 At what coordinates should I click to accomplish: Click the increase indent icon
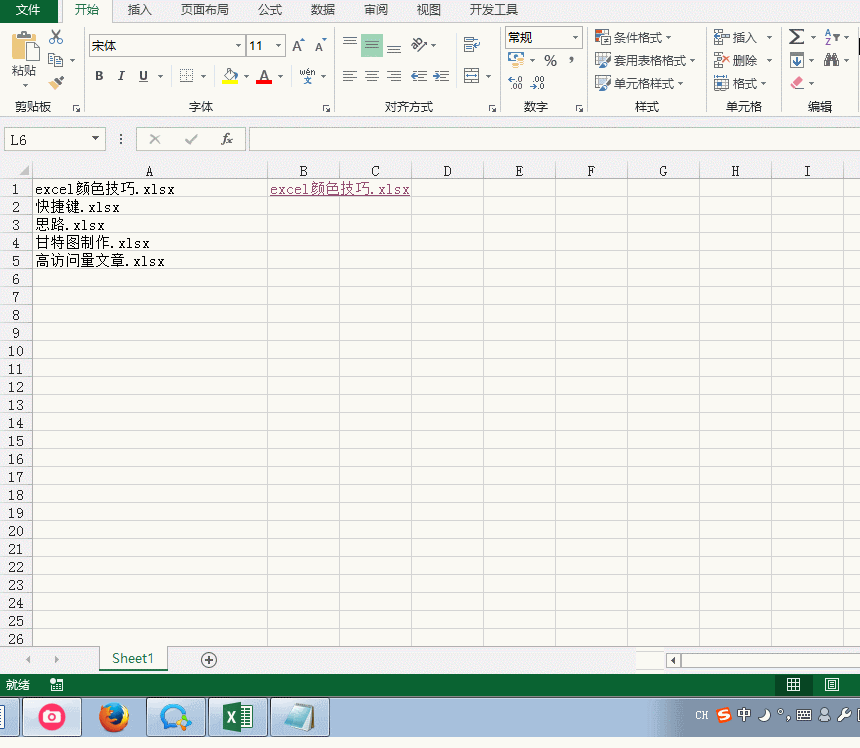(441, 76)
